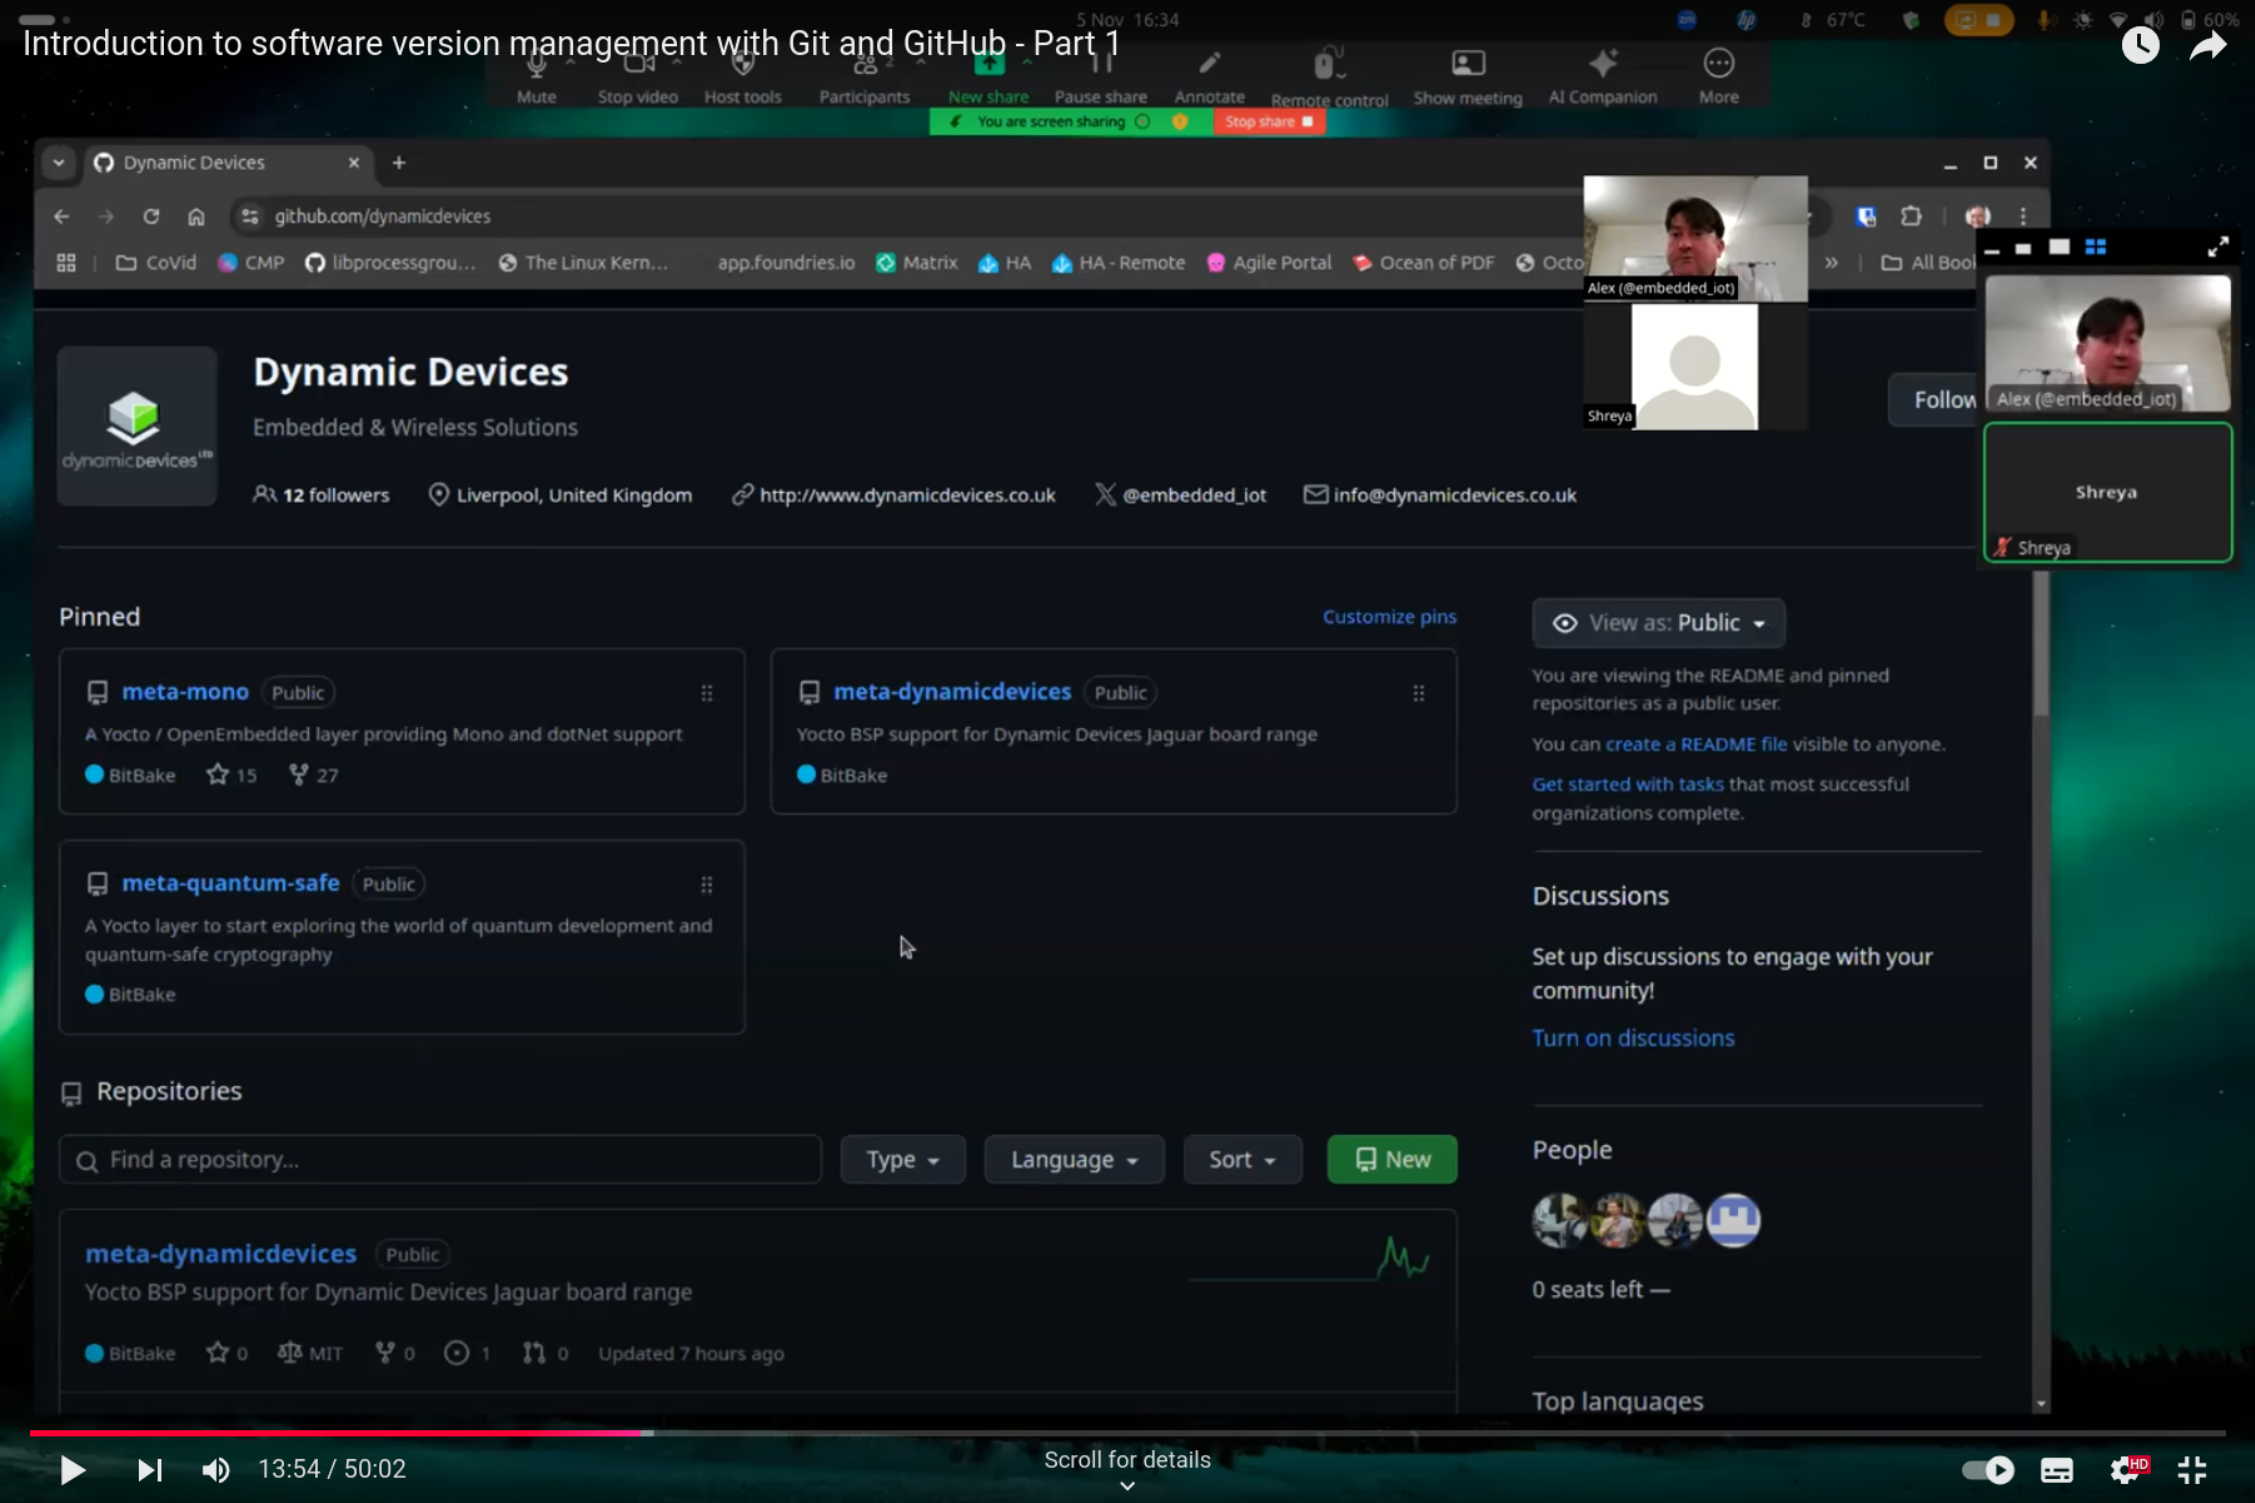
Task: Select Annotate pencil in Zoom toolbar
Action: coord(1209,77)
